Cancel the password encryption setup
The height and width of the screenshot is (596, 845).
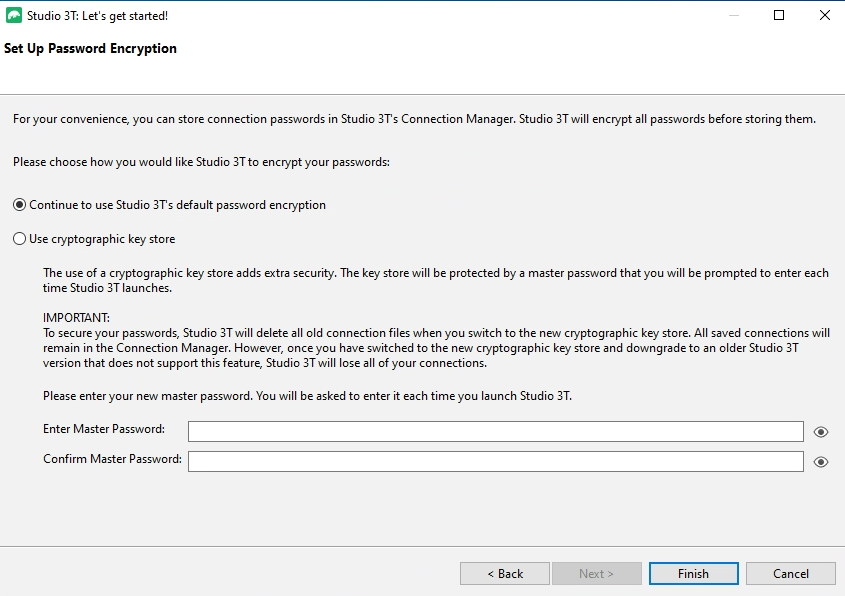[x=790, y=573]
